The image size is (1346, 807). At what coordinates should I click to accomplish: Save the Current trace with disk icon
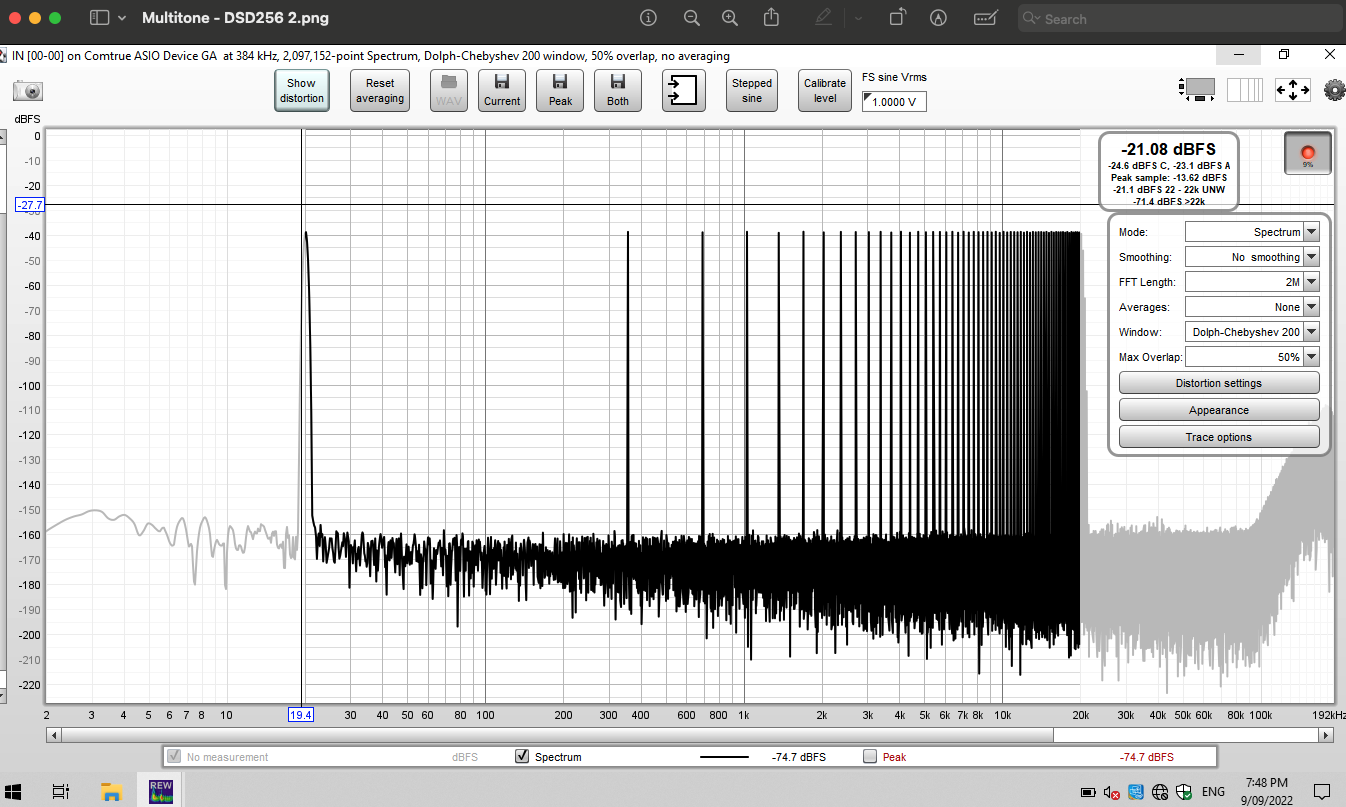coord(502,90)
